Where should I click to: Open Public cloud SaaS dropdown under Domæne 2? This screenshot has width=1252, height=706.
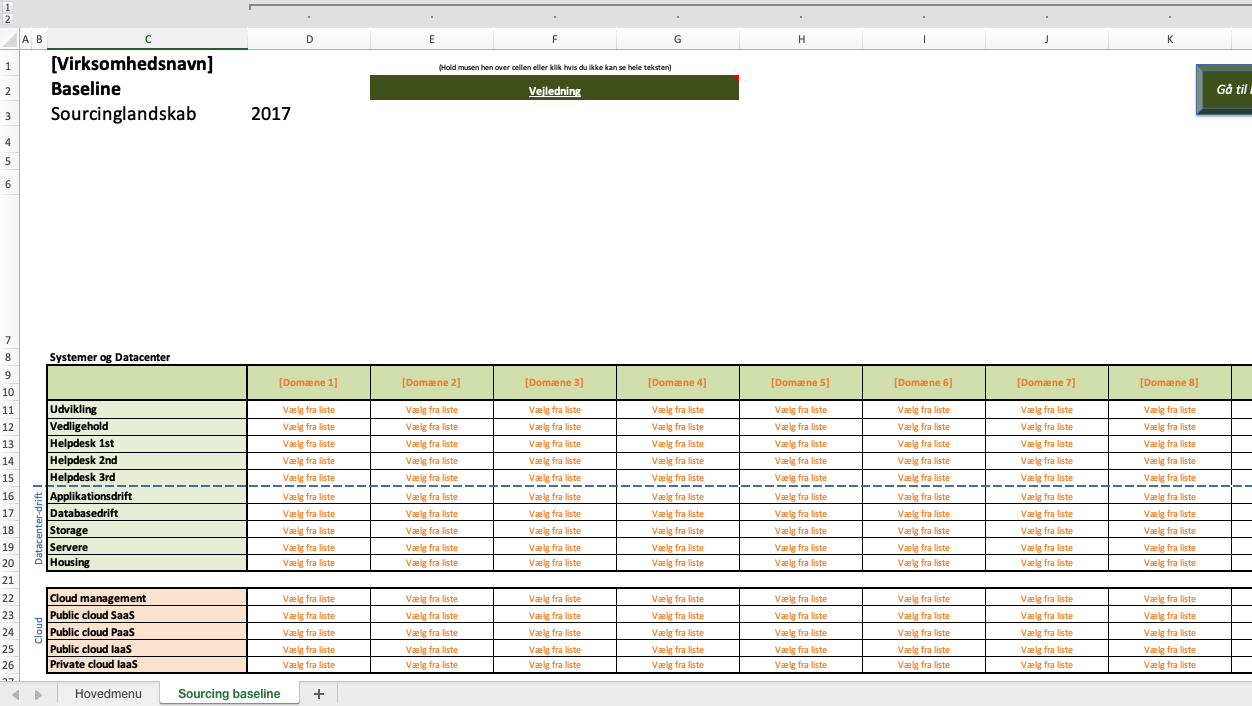tap(431, 616)
